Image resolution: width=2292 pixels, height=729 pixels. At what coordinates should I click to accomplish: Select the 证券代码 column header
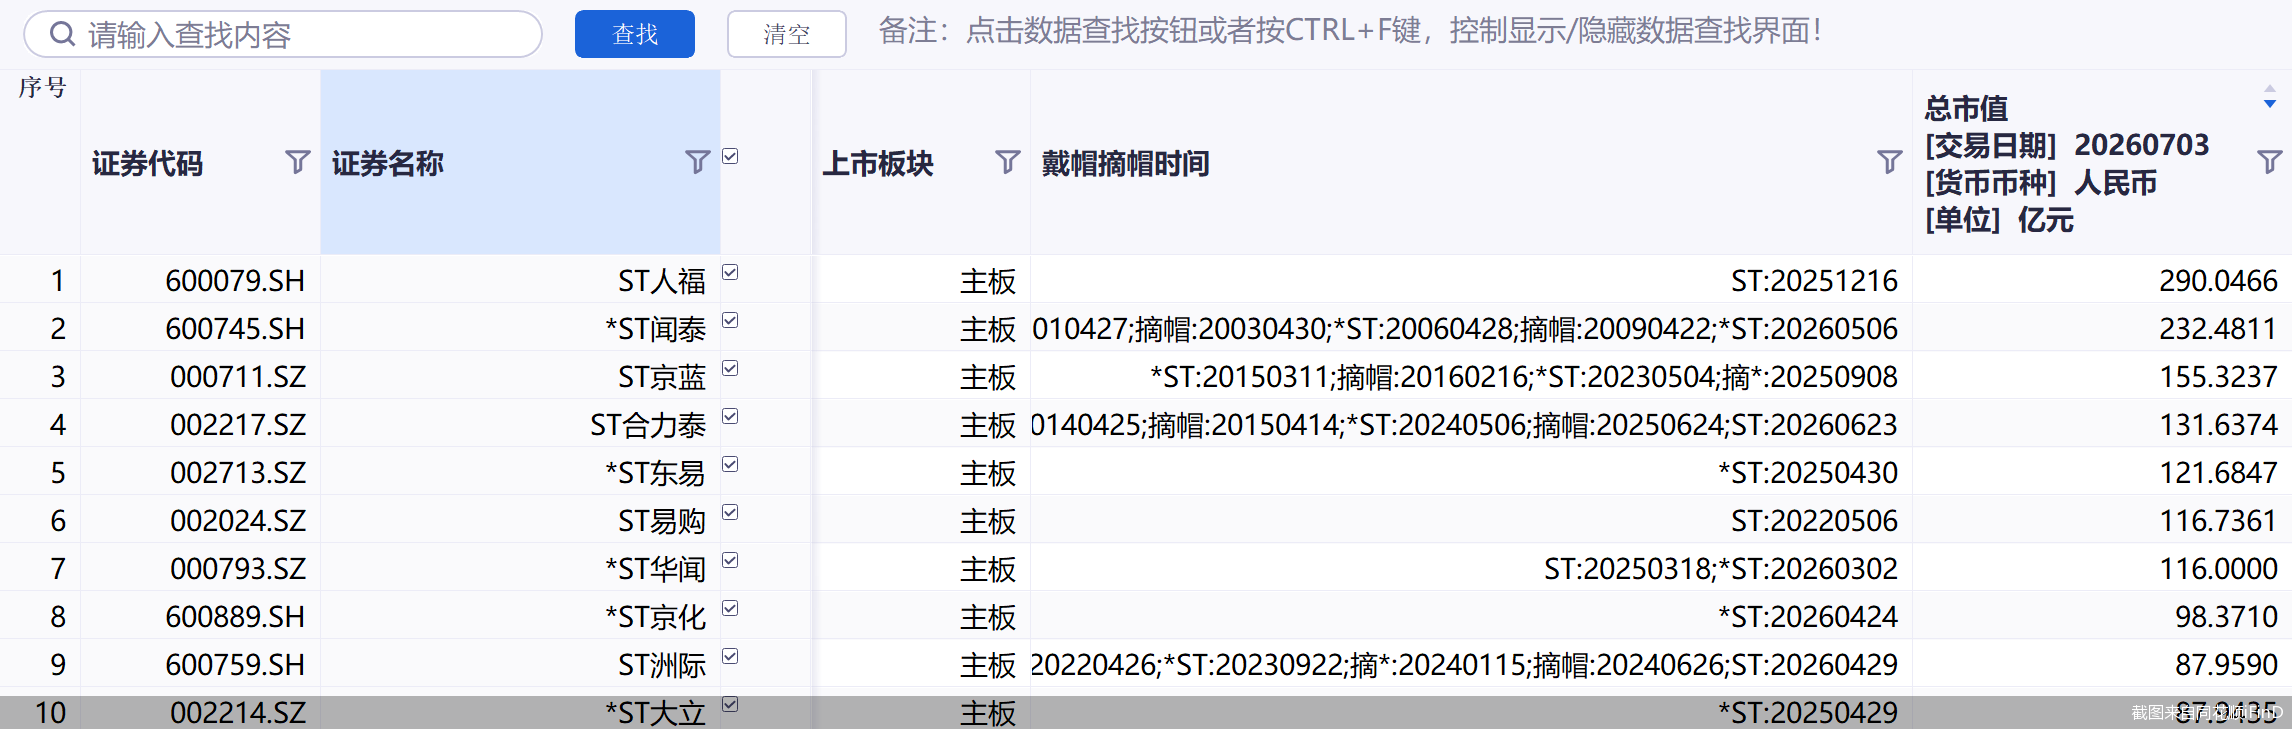click(x=200, y=162)
